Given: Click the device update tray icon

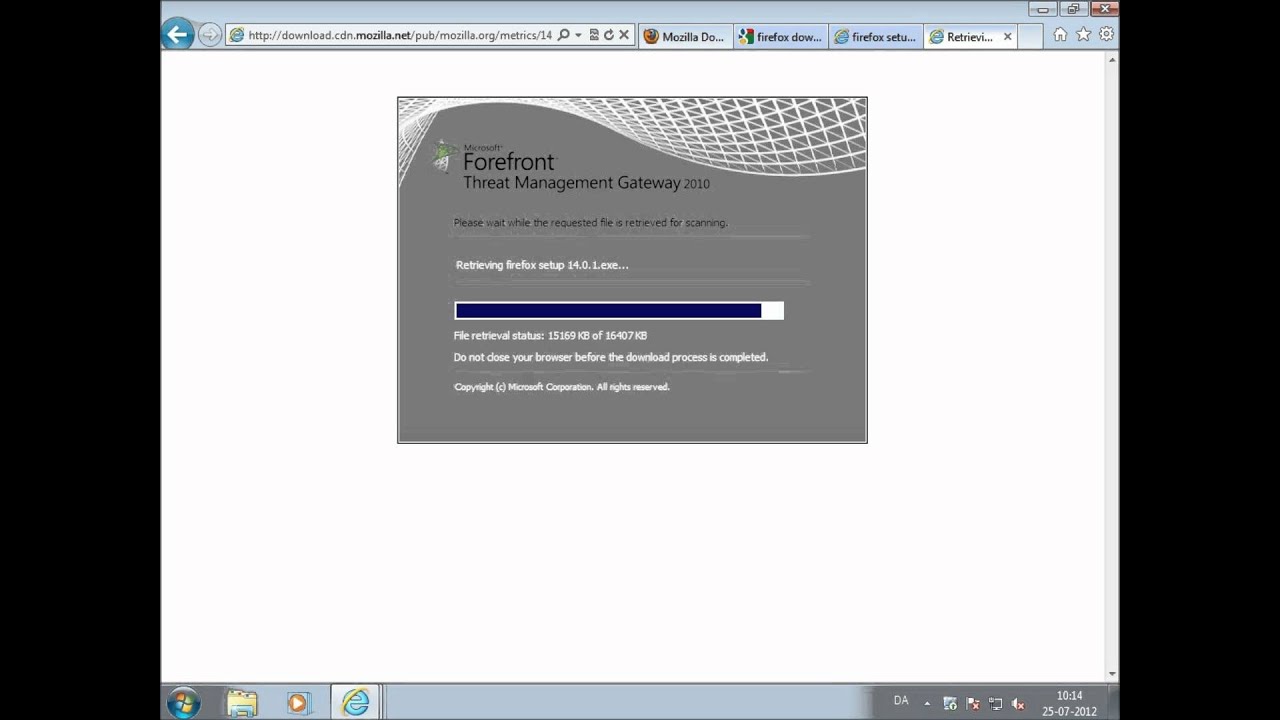Looking at the screenshot, I should click(950, 704).
